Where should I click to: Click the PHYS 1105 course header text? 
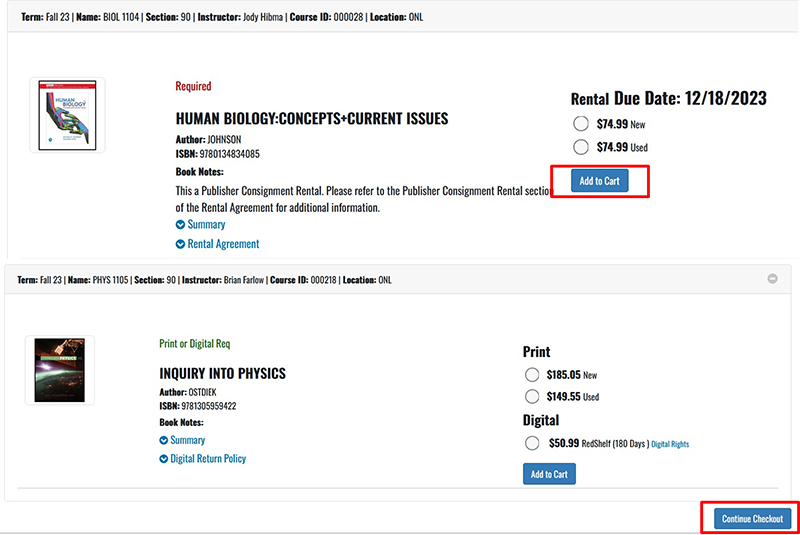point(204,280)
